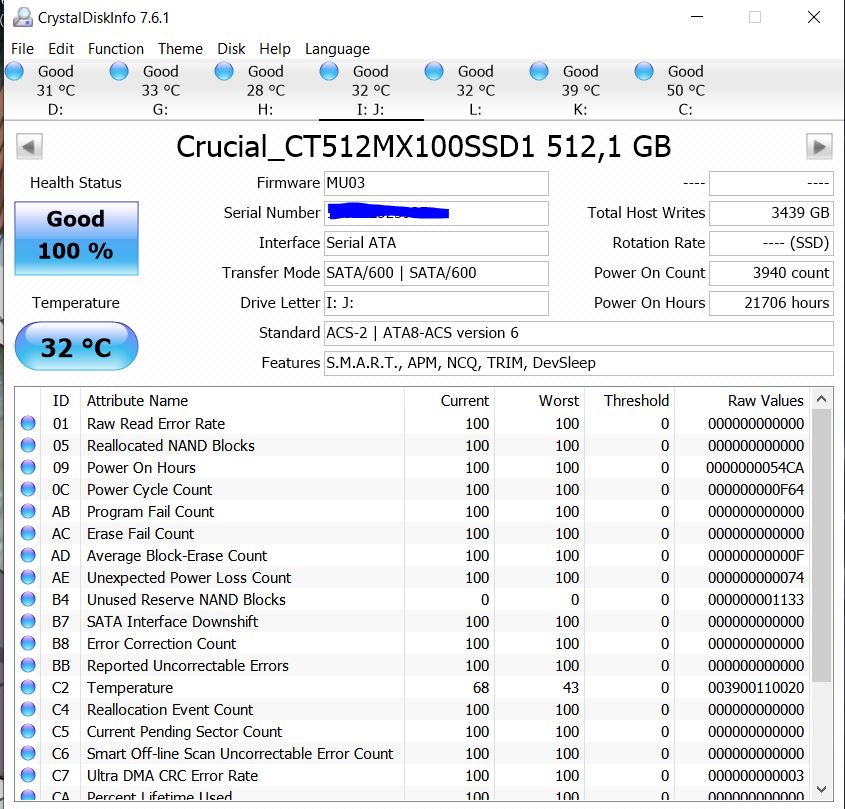Select disk G: status orb
The image size is (845, 809).
(119, 71)
